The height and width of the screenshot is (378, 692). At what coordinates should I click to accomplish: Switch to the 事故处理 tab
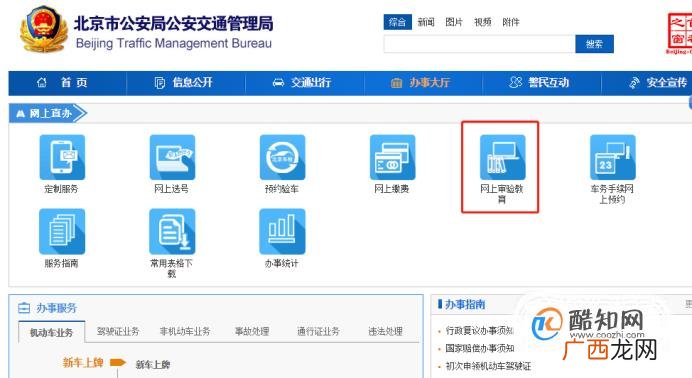252,331
